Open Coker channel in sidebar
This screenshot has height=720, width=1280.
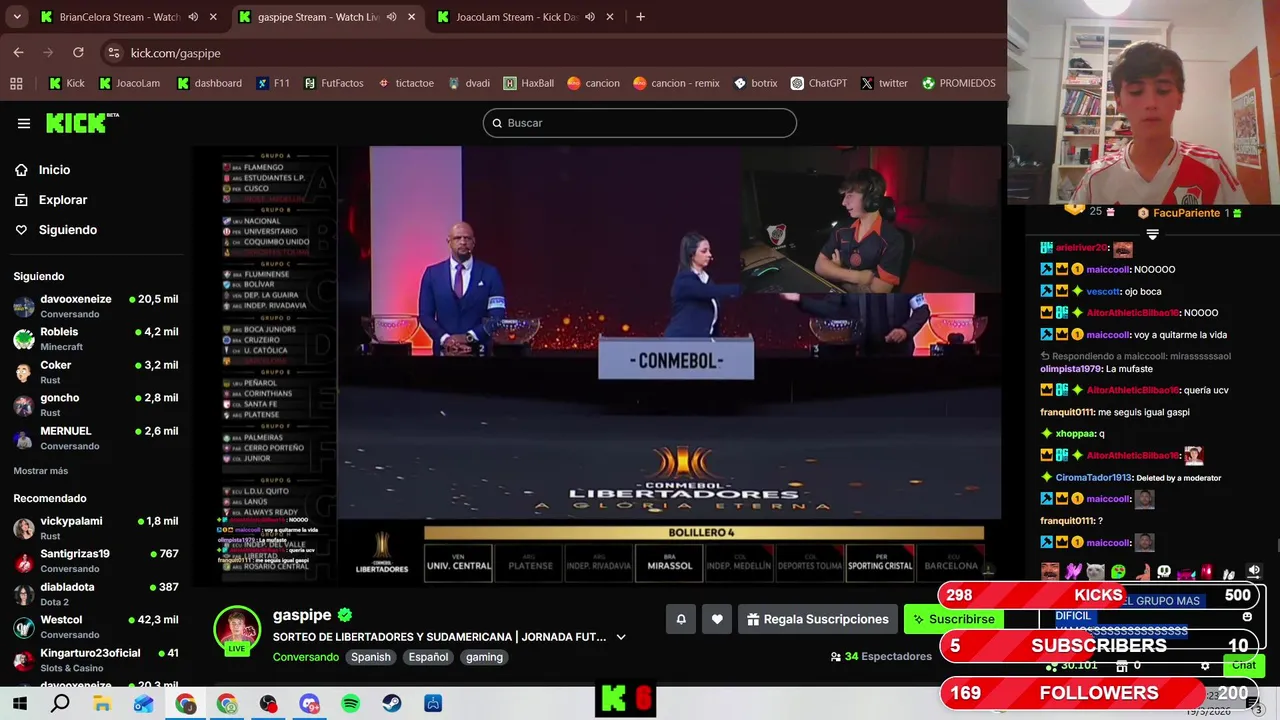(96, 372)
